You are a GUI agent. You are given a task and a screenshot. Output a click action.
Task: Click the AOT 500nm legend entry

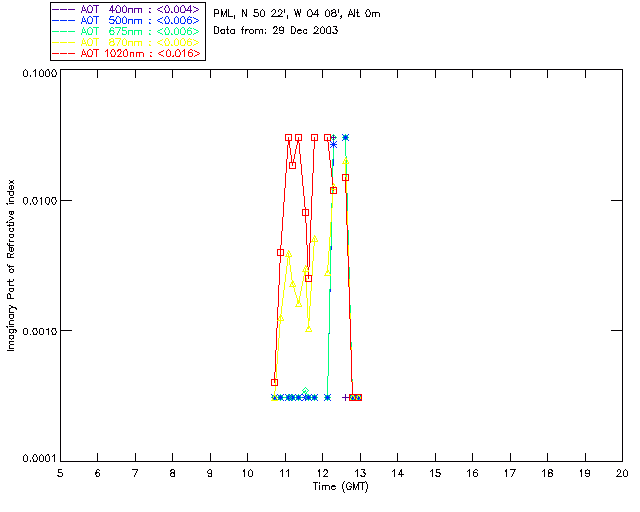click(126, 20)
